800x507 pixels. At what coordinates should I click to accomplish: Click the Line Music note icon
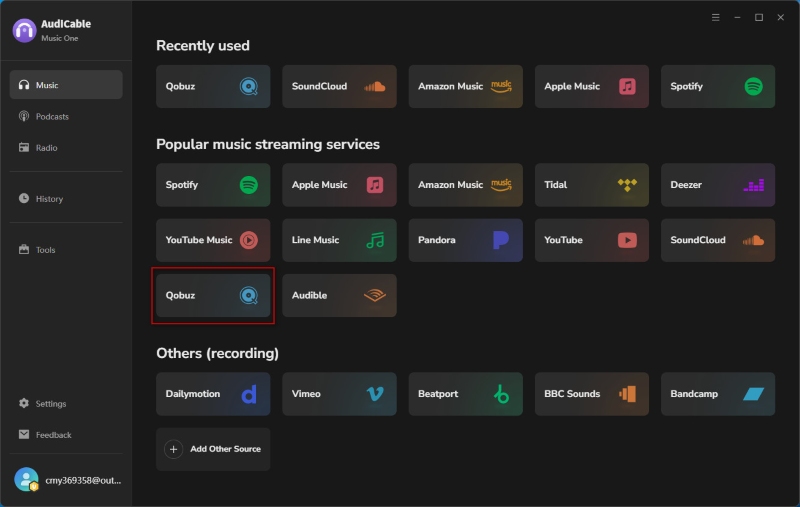click(x=375, y=240)
